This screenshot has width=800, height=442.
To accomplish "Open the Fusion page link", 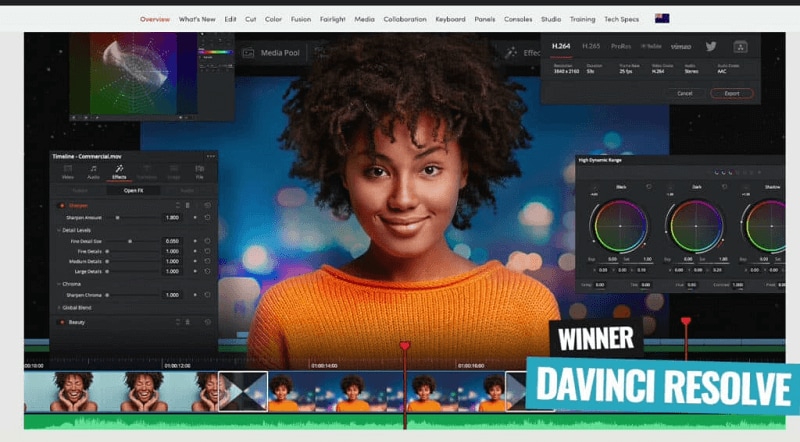I will click(301, 19).
